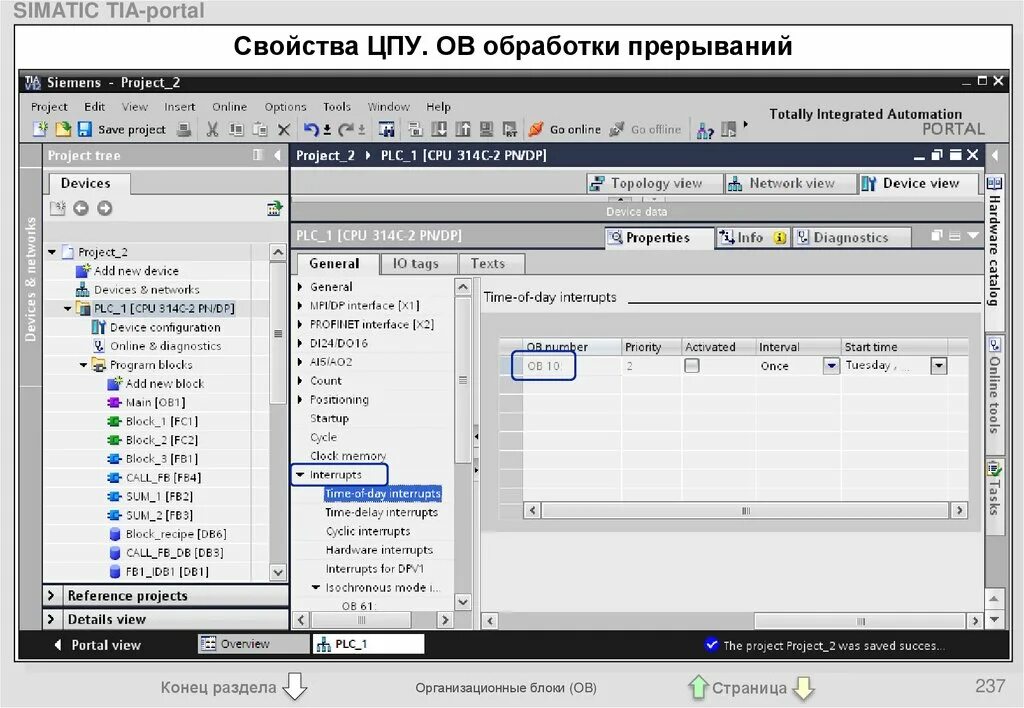This screenshot has height=708, width=1024.
Task: Select Clock memory in properties tree
Action: [347, 456]
